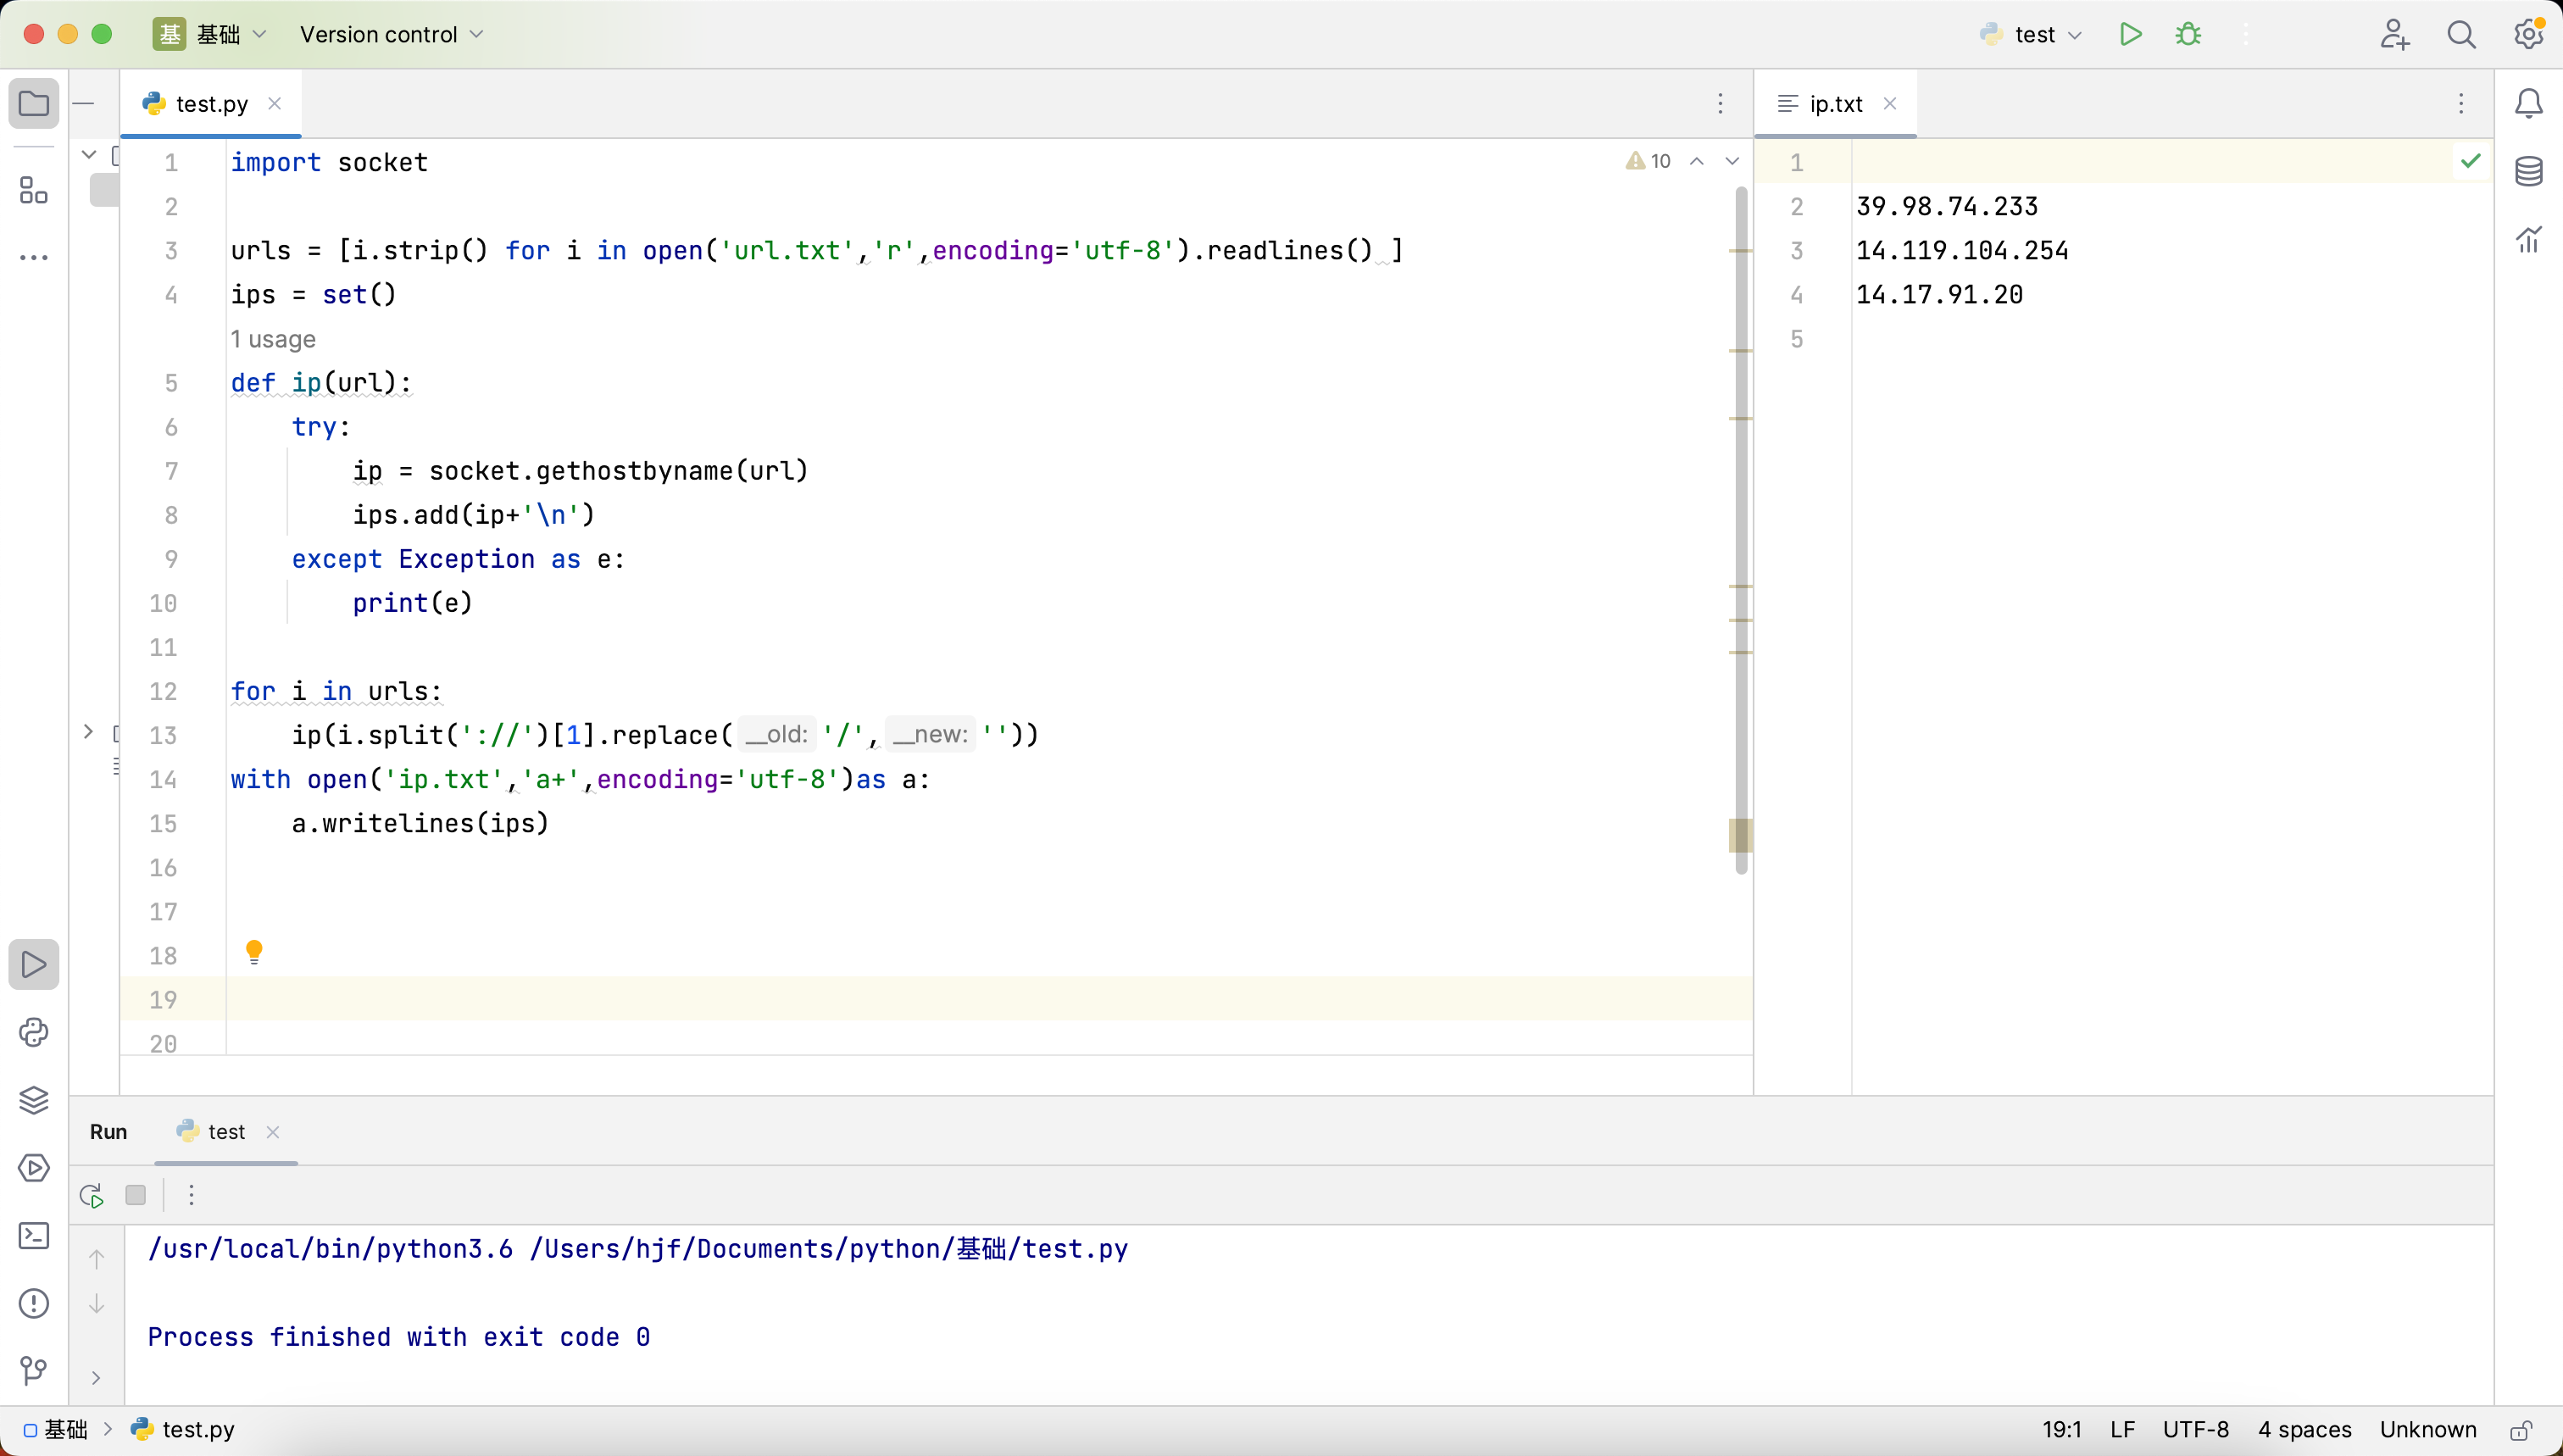
Task: Click the intention lightbulb on line 18
Action: pyautogui.click(x=254, y=951)
